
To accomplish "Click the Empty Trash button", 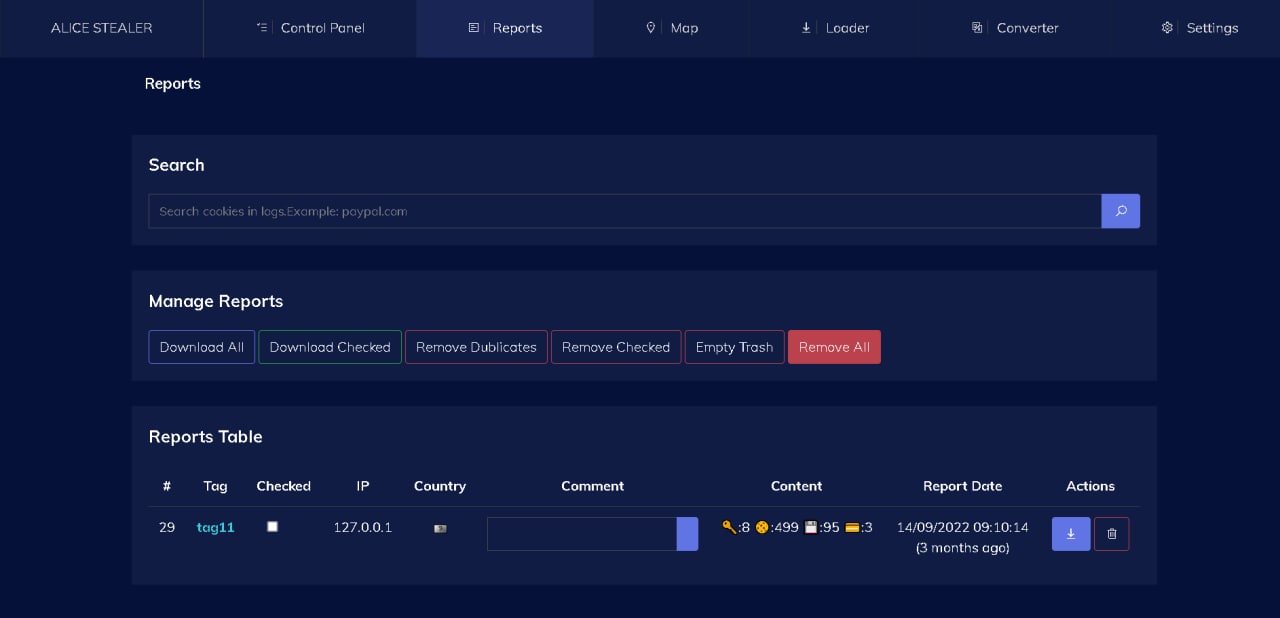I will coord(734,347).
